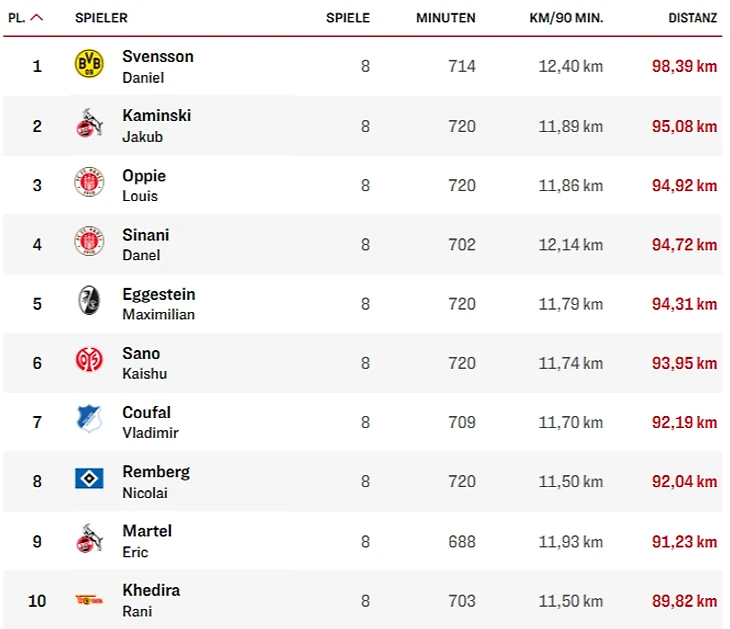Click the SC Freiburg logo beside Eggestein
Viewport: 730px width, 629px height.
(x=89, y=303)
